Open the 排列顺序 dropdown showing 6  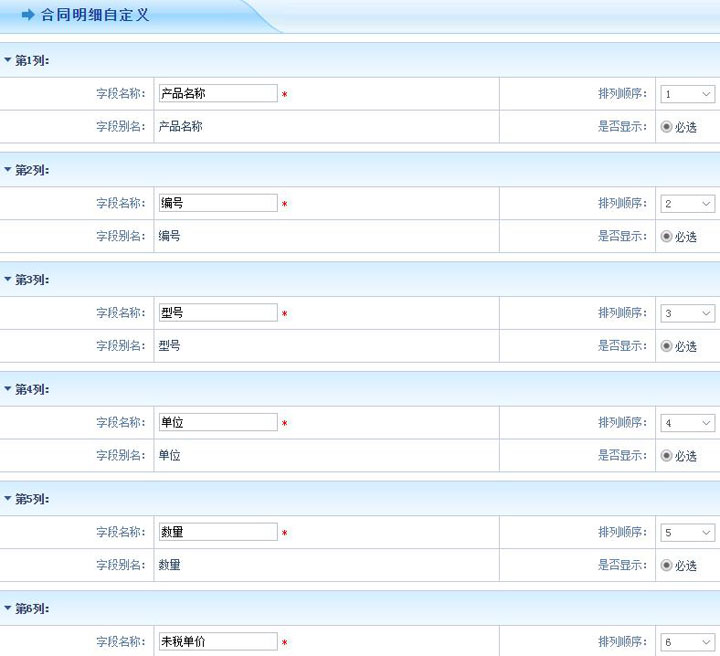pos(687,642)
